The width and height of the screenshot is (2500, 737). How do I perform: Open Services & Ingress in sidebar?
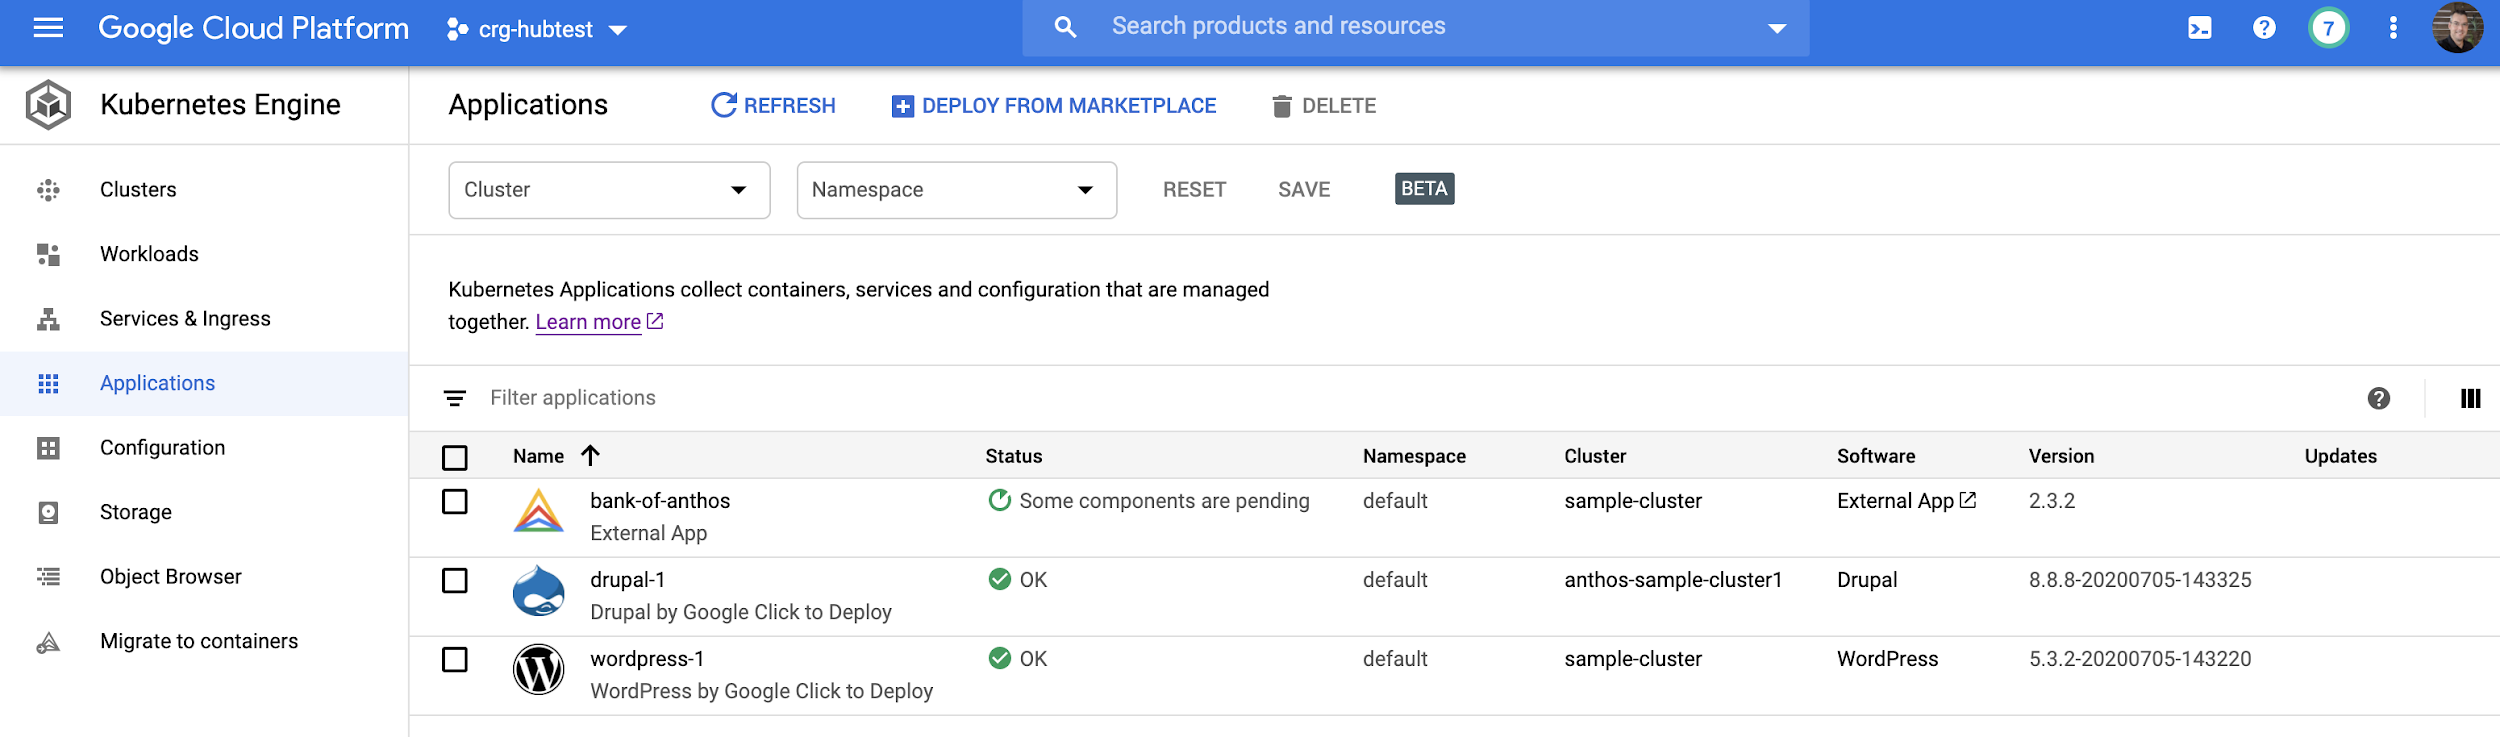click(185, 319)
